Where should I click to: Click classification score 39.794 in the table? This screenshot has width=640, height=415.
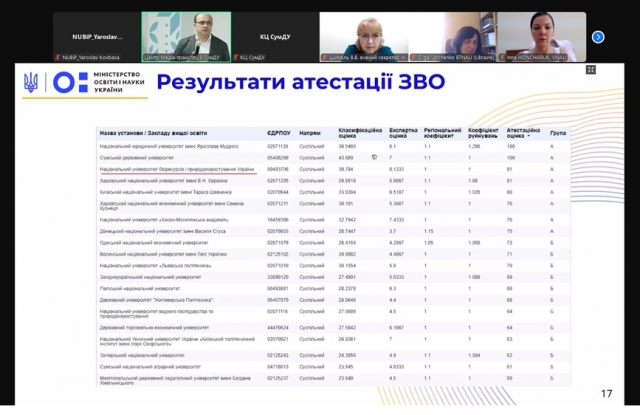346,169
